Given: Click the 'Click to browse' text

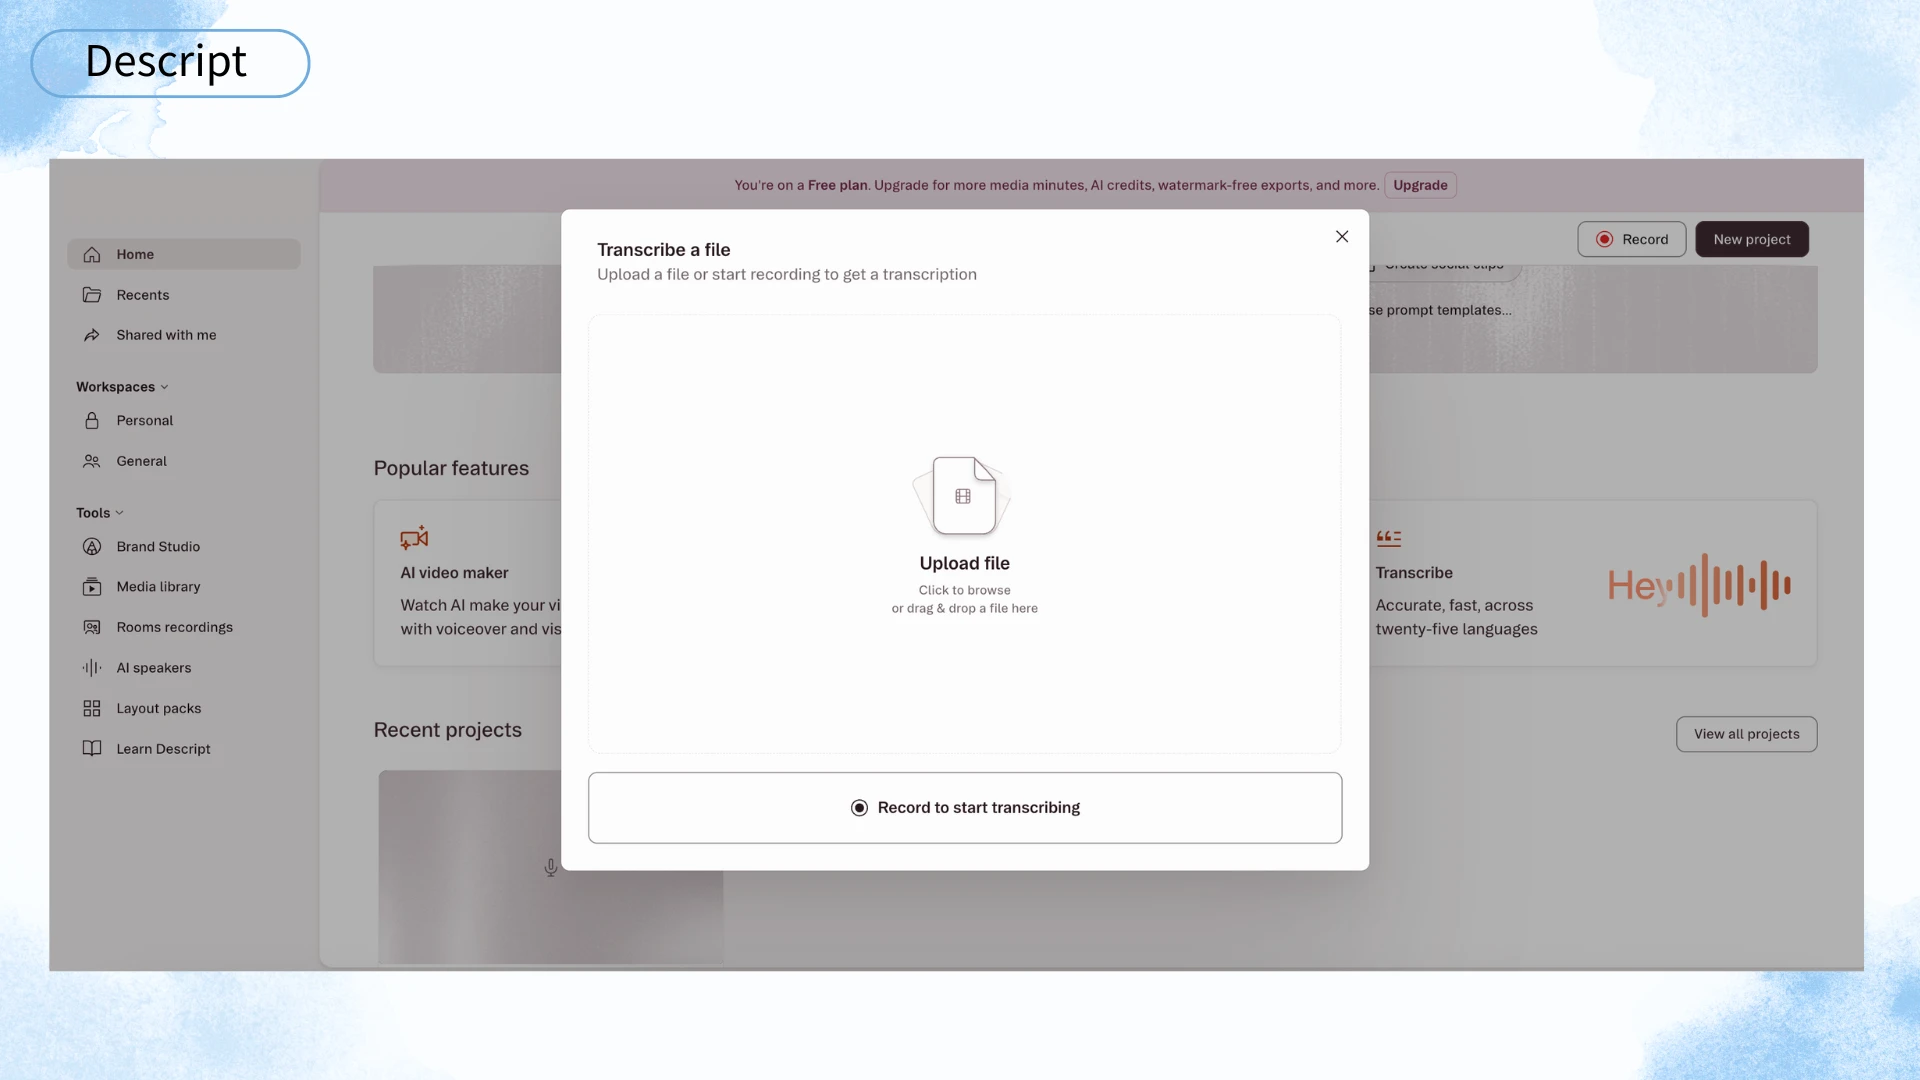Looking at the screenshot, I should tap(965, 590).
